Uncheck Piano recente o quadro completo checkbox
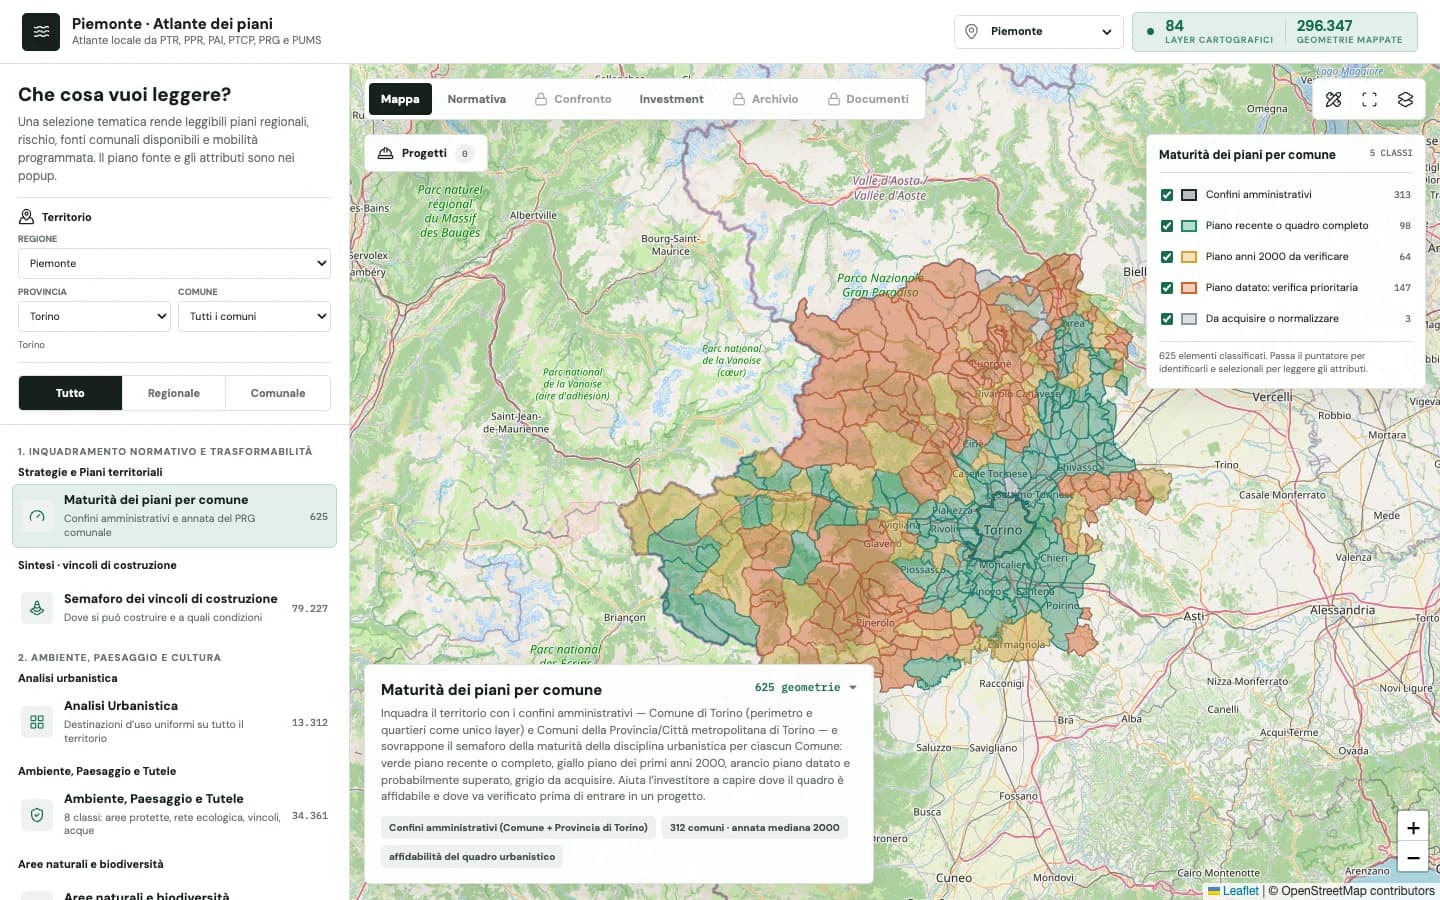This screenshot has width=1440, height=900. pyautogui.click(x=1167, y=226)
